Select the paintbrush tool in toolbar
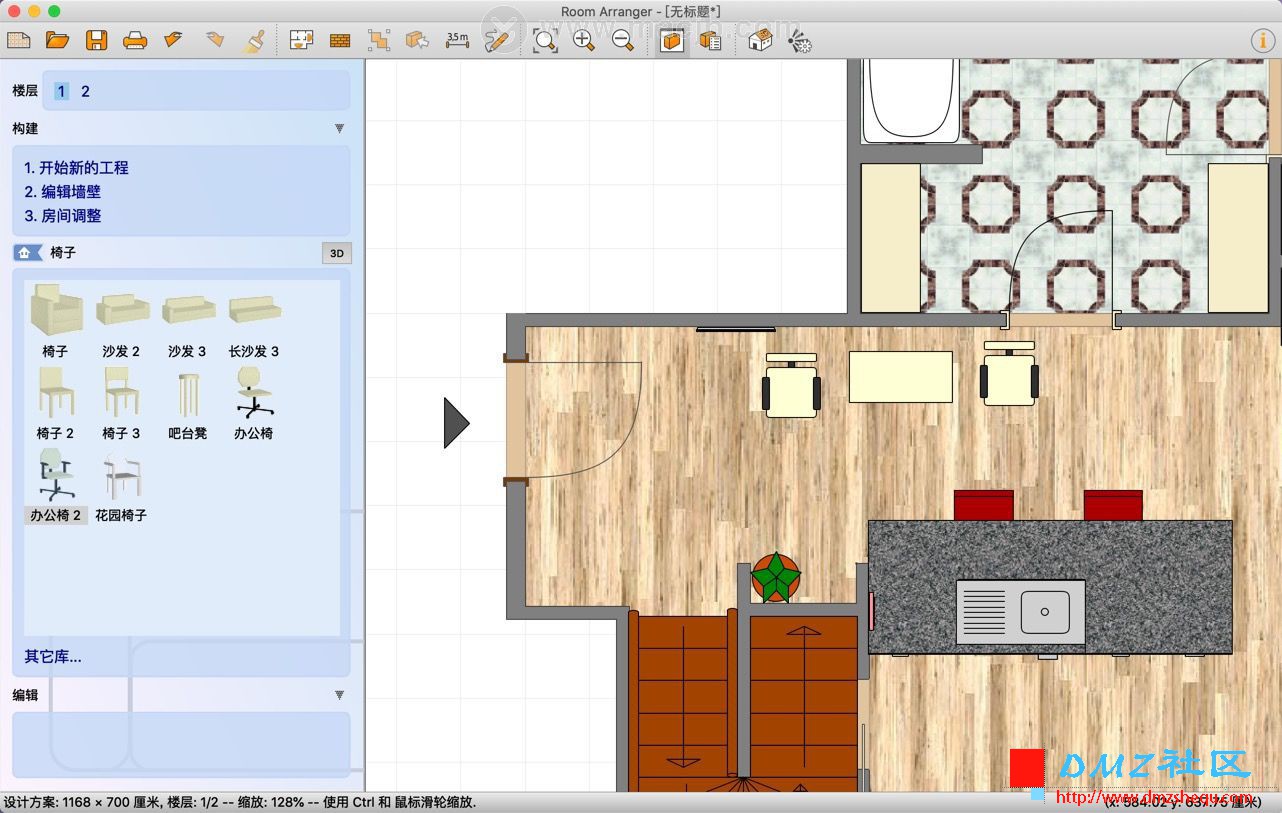Image resolution: width=1282 pixels, height=813 pixels. click(255, 41)
